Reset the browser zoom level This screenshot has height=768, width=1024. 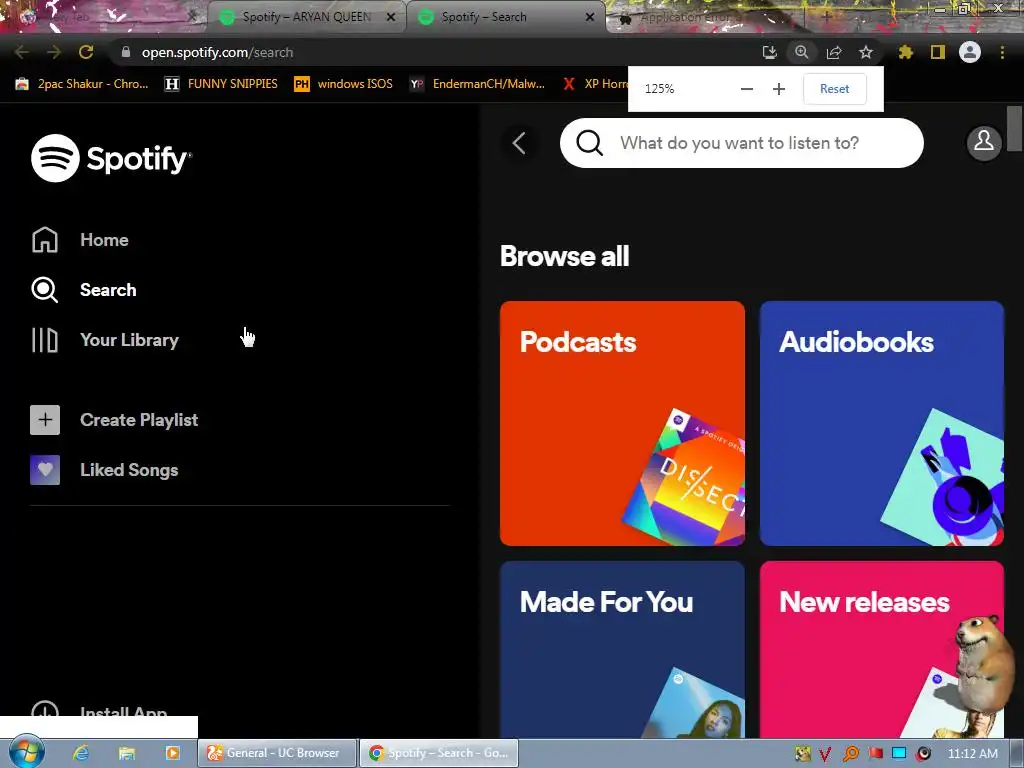point(835,89)
